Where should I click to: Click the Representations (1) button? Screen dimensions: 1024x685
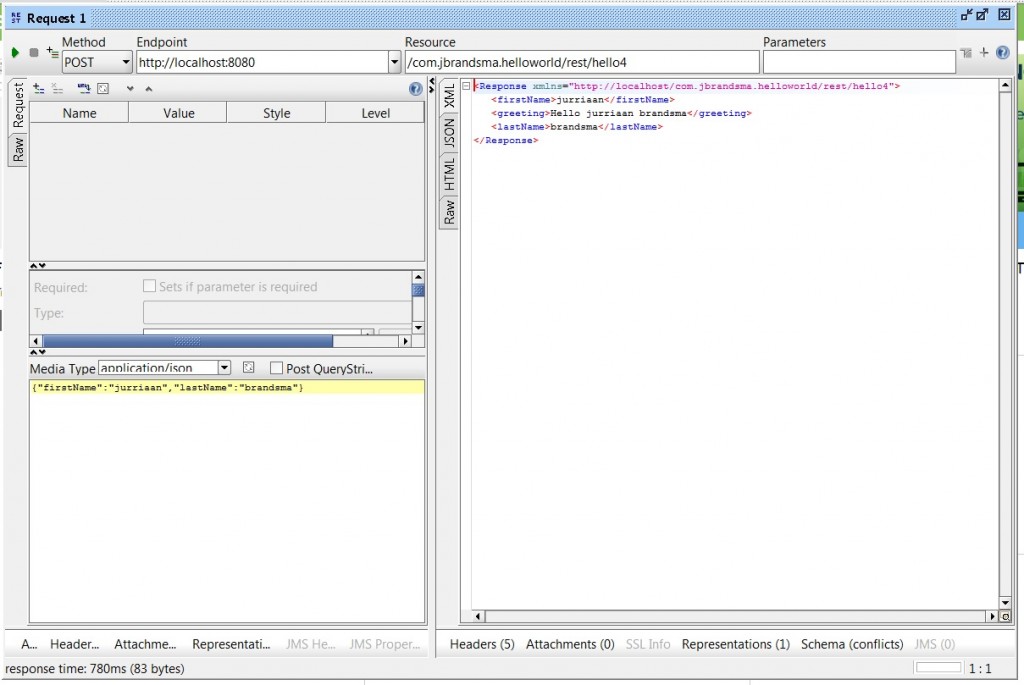(735, 644)
